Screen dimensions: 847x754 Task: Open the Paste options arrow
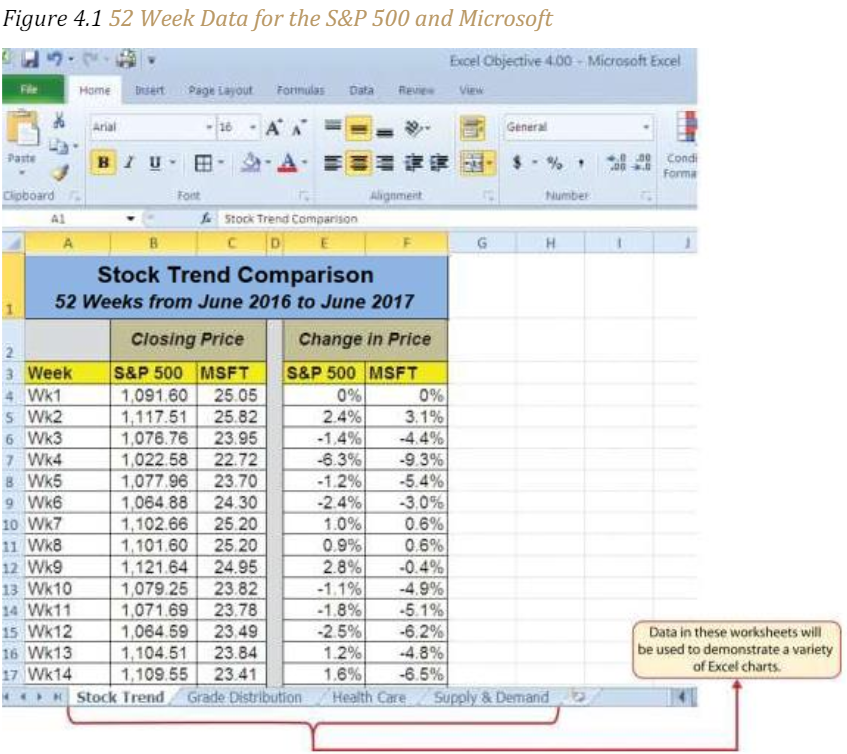tap(22, 173)
